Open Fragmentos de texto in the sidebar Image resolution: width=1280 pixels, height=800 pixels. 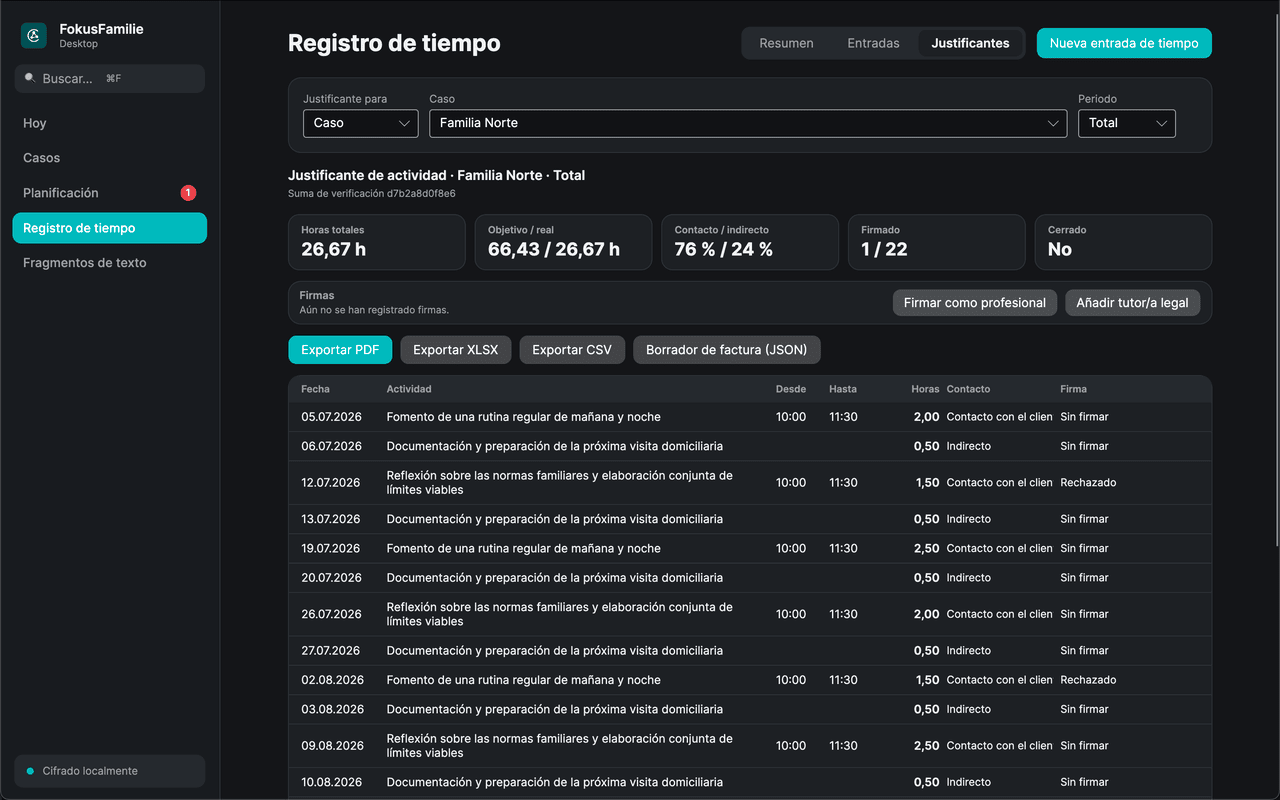pyautogui.click(x=110, y=263)
